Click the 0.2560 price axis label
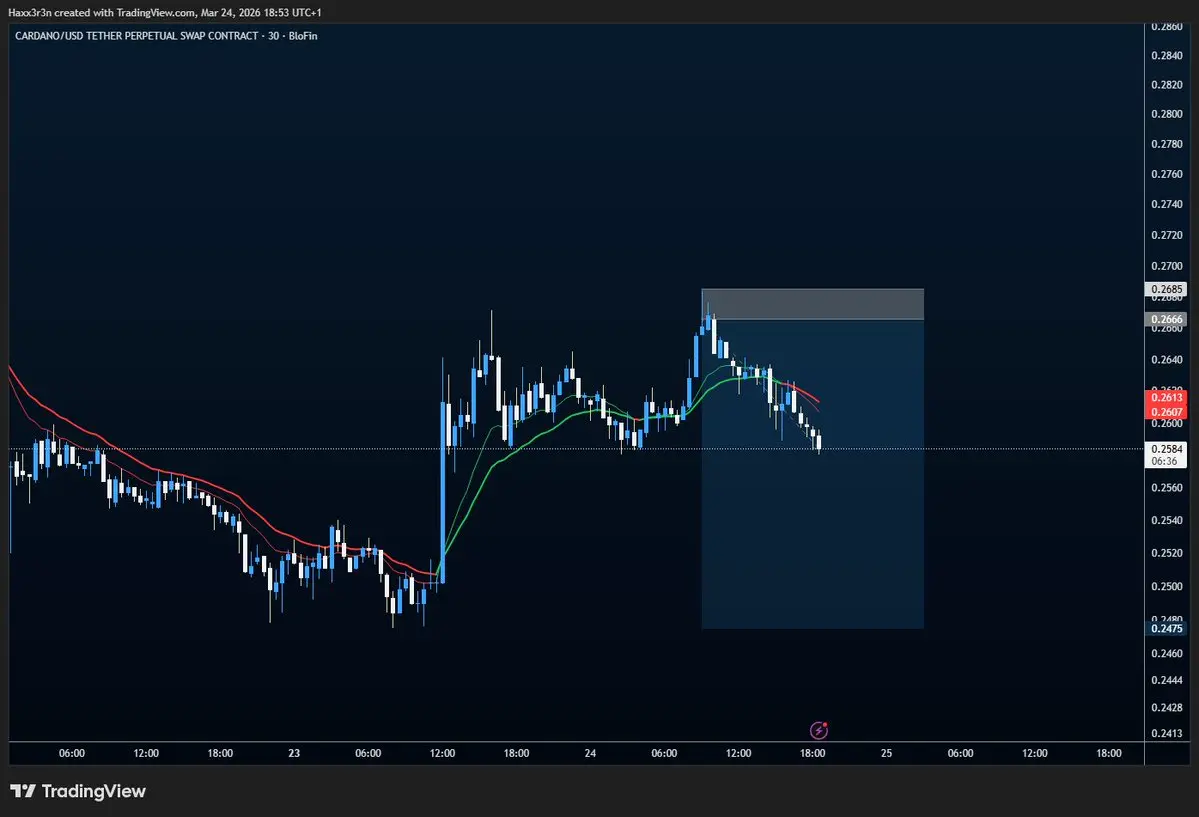The height and width of the screenshot is (817, 1199). [x=1166, y=487]
